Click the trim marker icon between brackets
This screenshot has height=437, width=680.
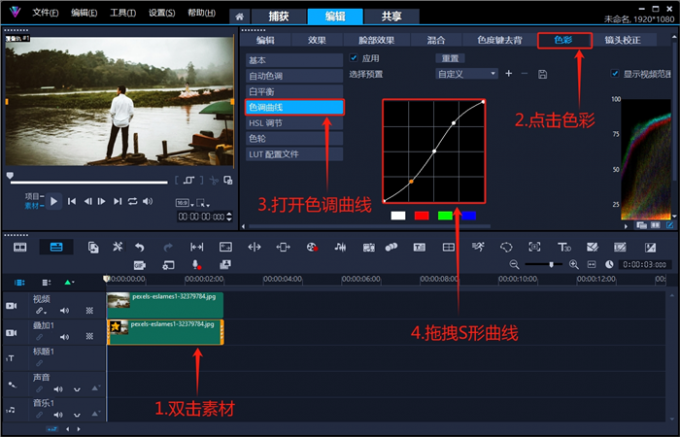click(x=189, y=180)
